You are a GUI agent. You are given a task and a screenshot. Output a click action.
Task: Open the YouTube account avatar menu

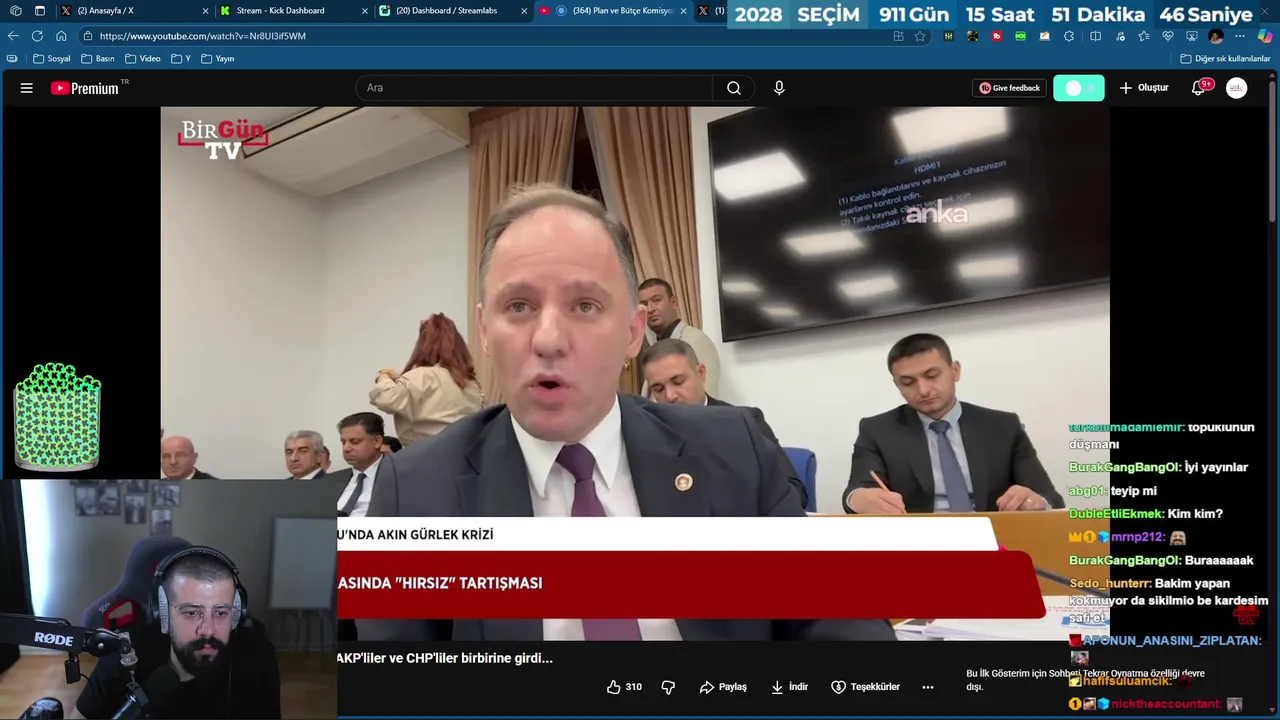pos(1237,88)
